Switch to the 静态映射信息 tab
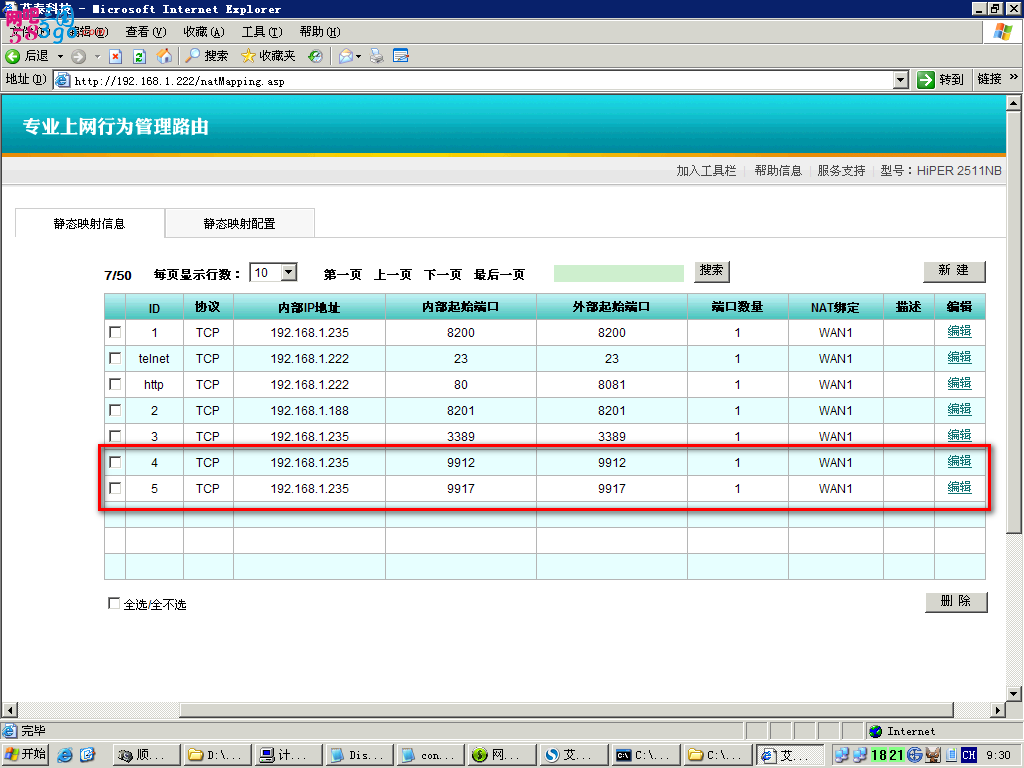 [x=89, y=223]
